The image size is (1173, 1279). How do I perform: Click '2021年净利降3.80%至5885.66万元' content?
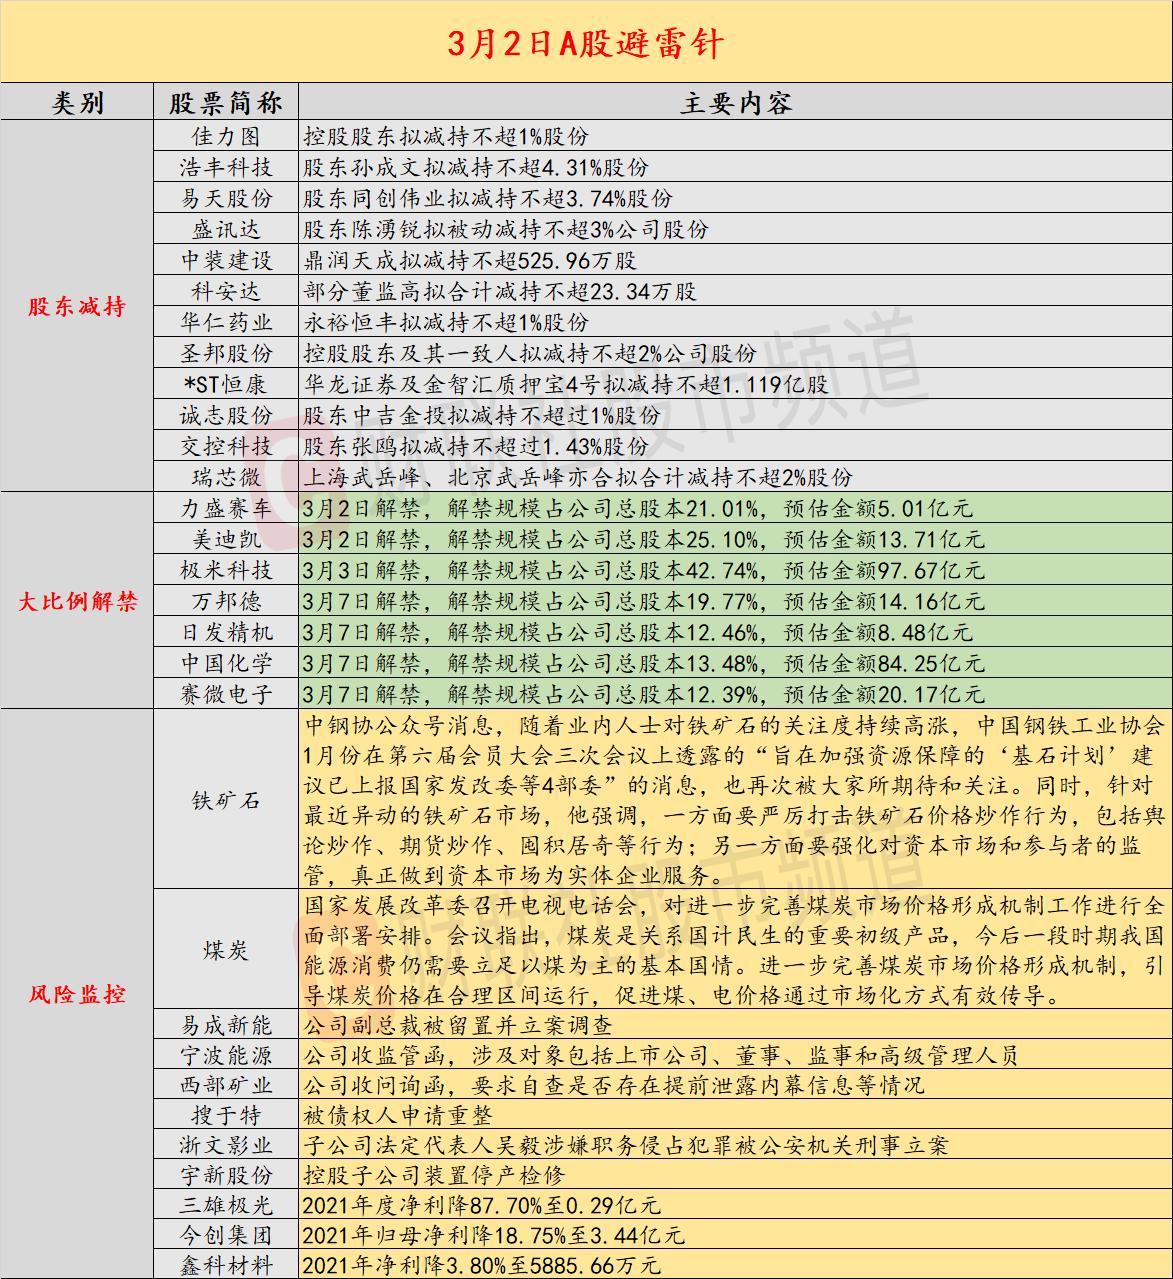[x=481, y=1265]
